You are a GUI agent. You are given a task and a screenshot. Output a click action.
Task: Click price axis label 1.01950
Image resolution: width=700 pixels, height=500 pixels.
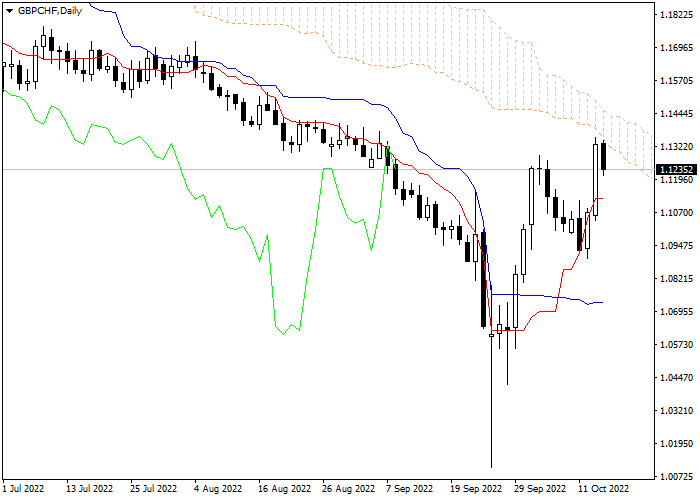[676, 444]
